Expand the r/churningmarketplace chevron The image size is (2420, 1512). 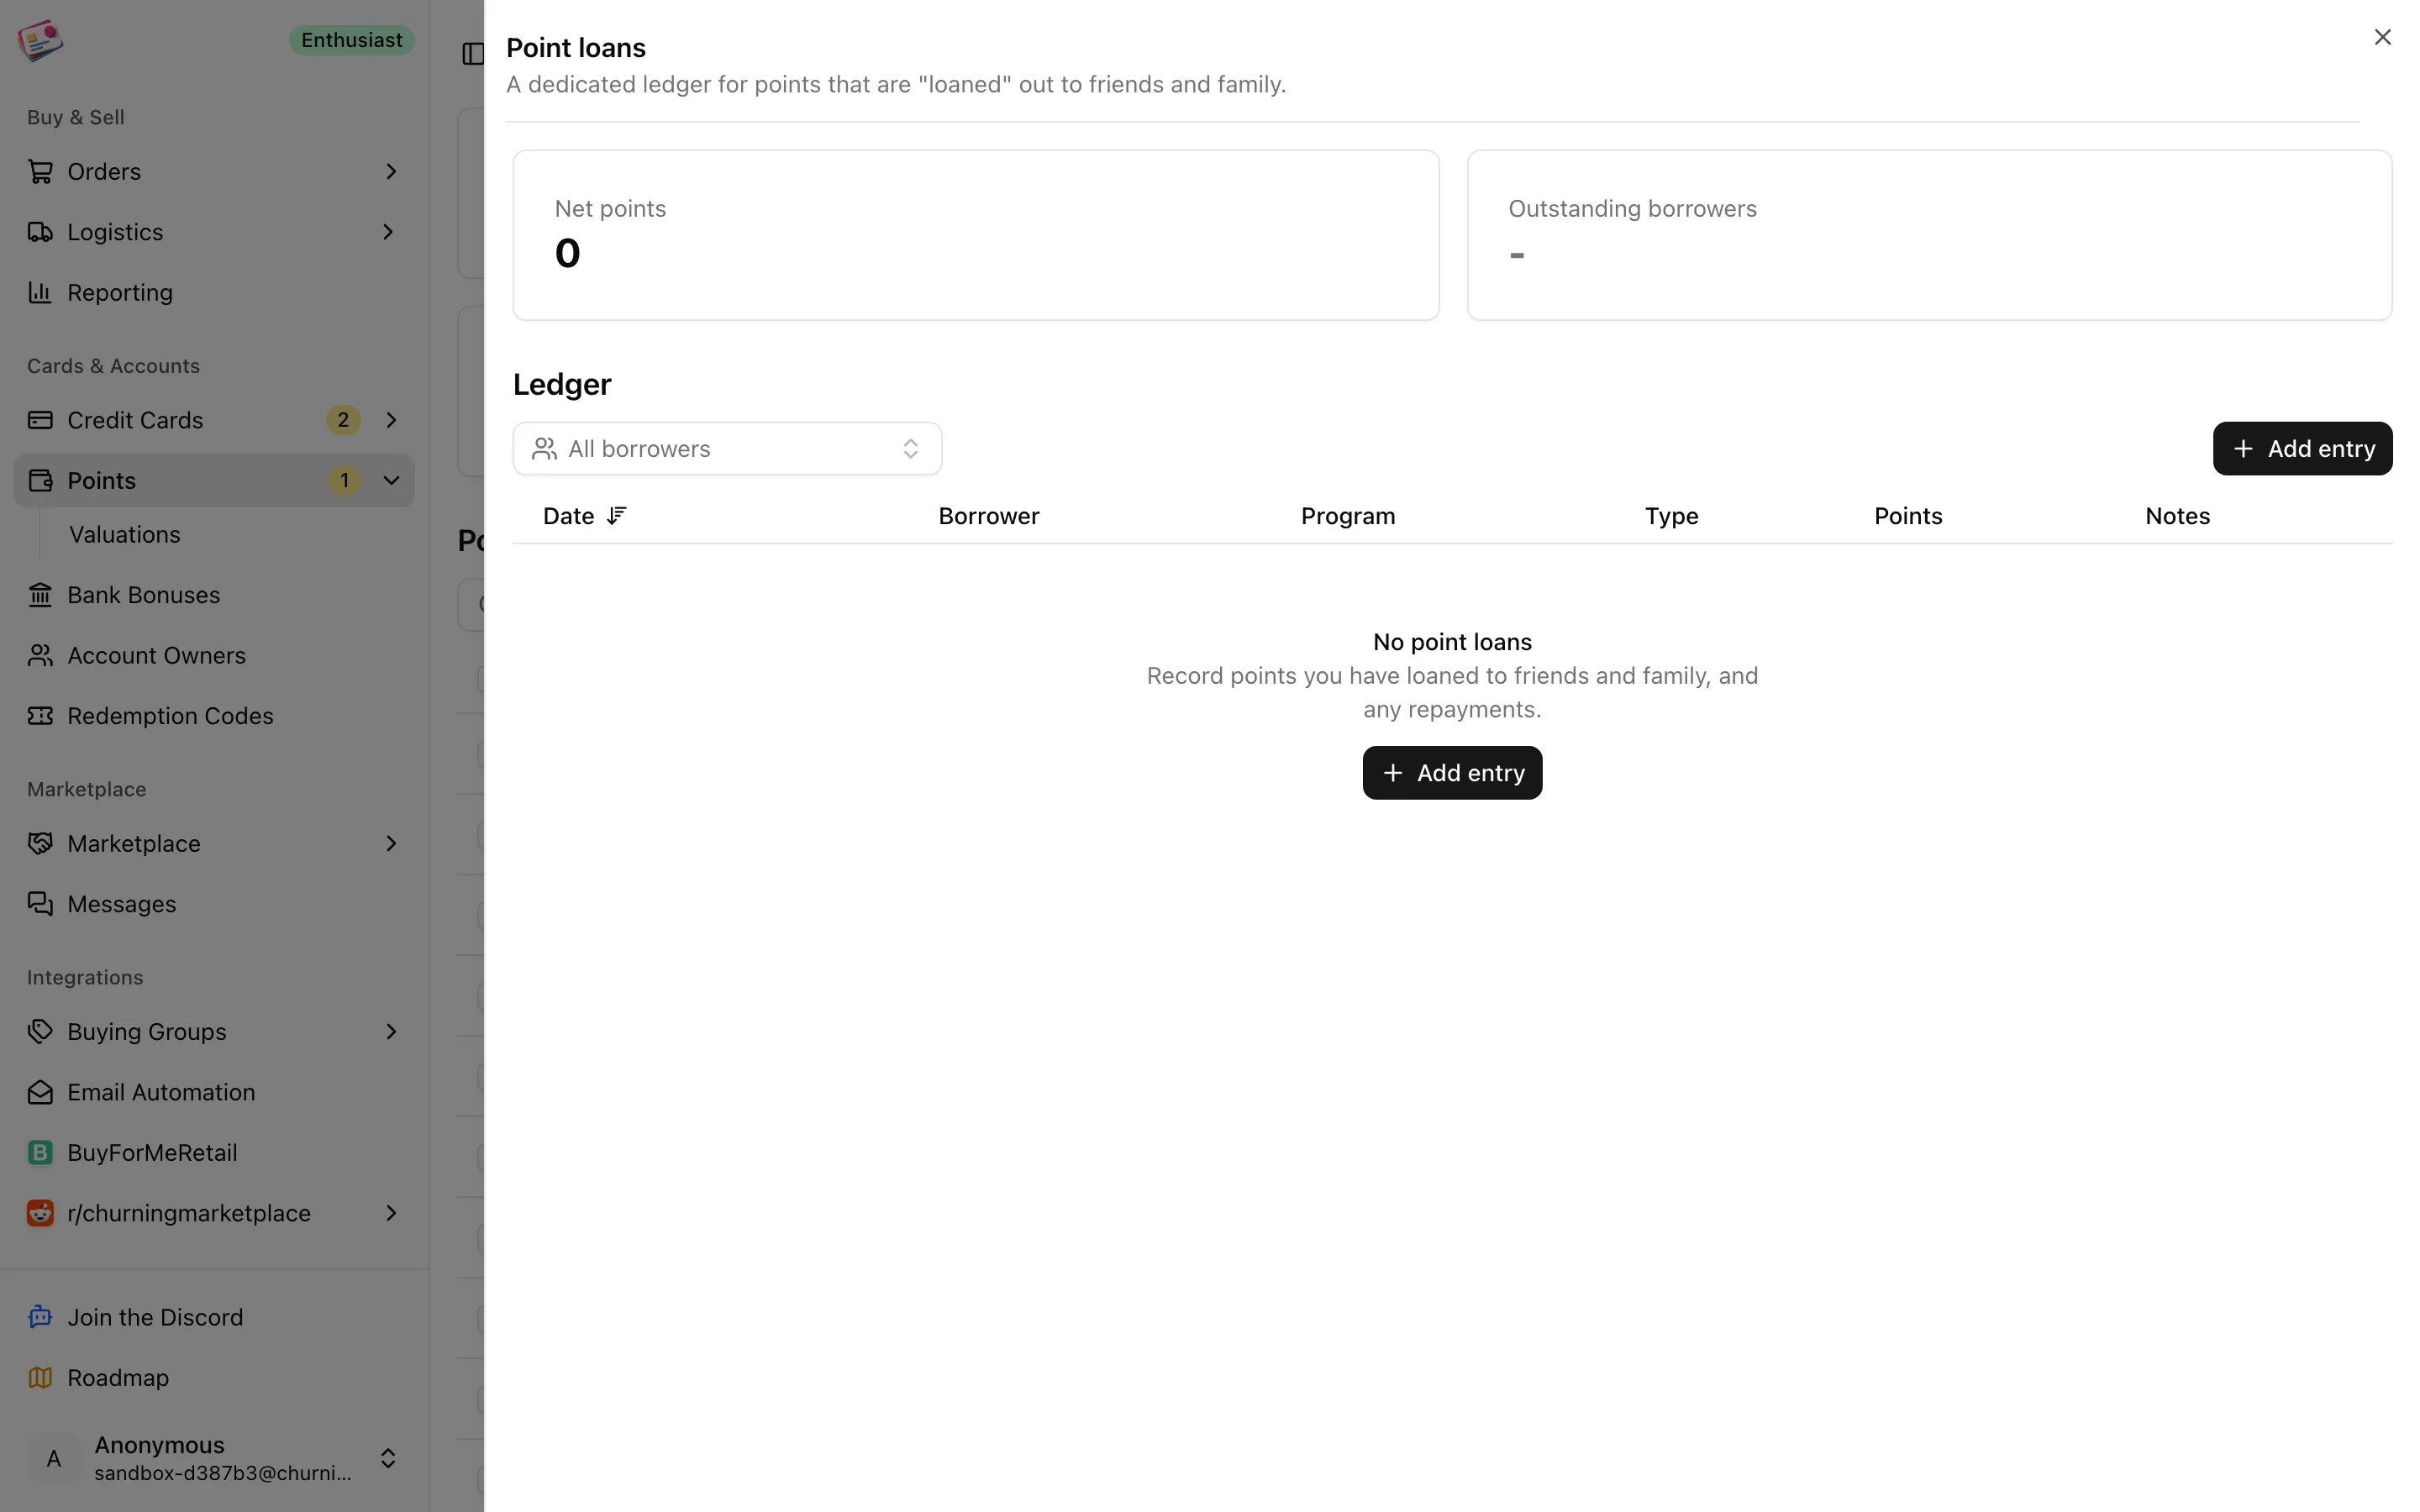(391, 1213)
